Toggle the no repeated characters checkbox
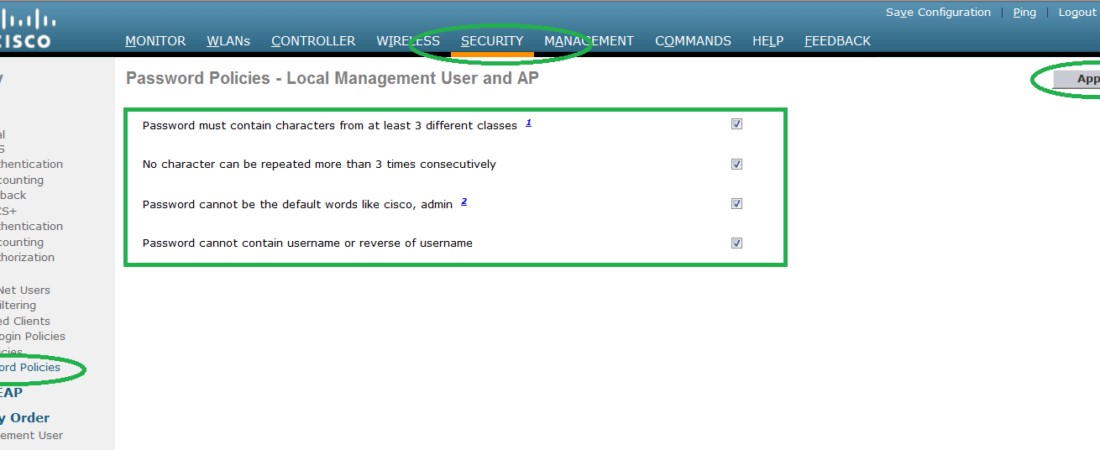 pos(737,164)
